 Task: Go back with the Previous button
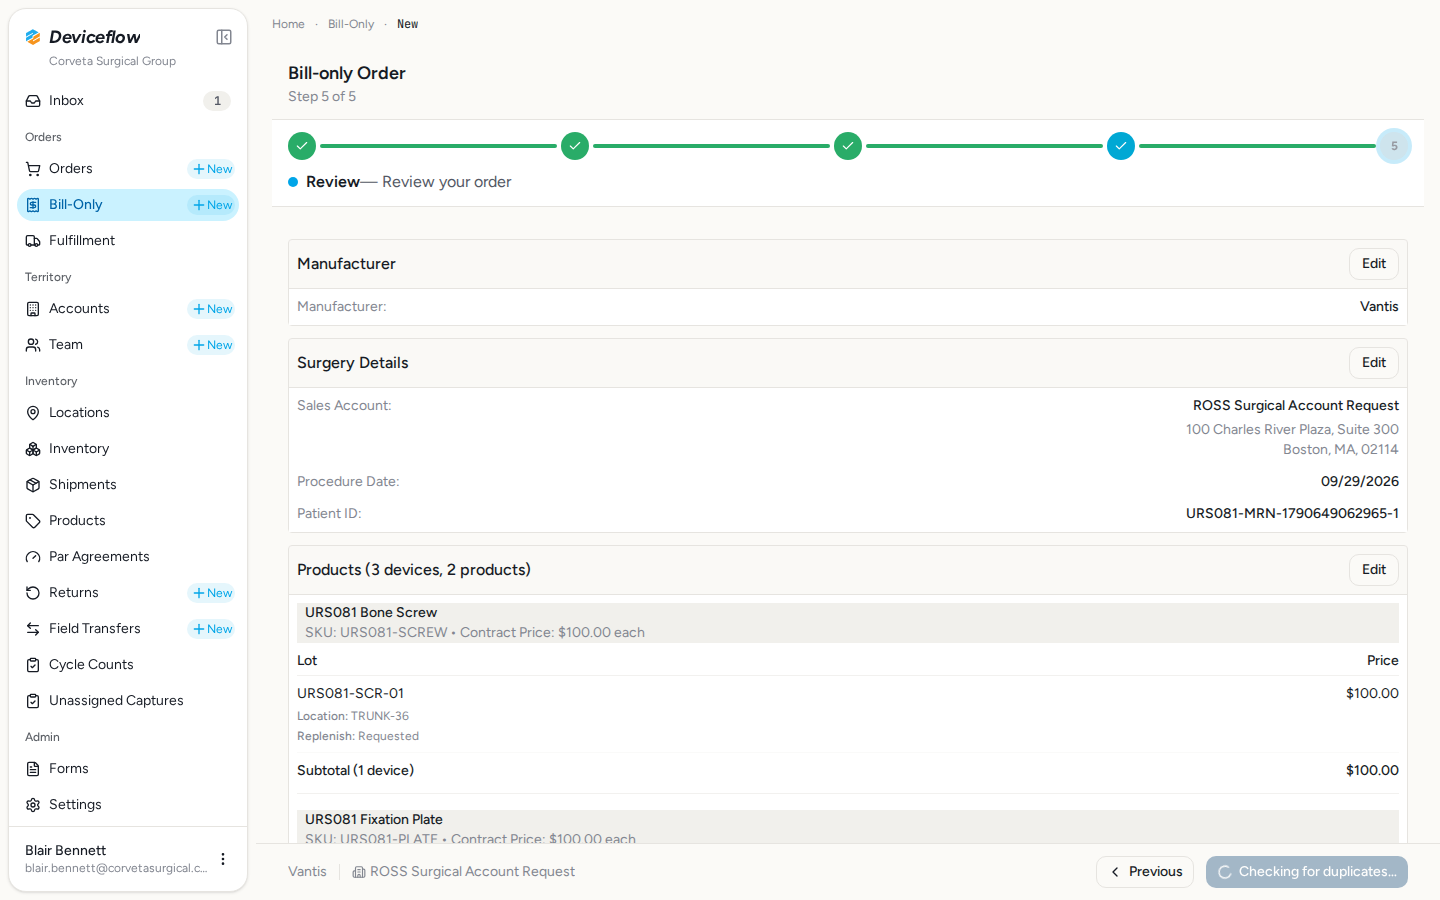pos(1145,872)
